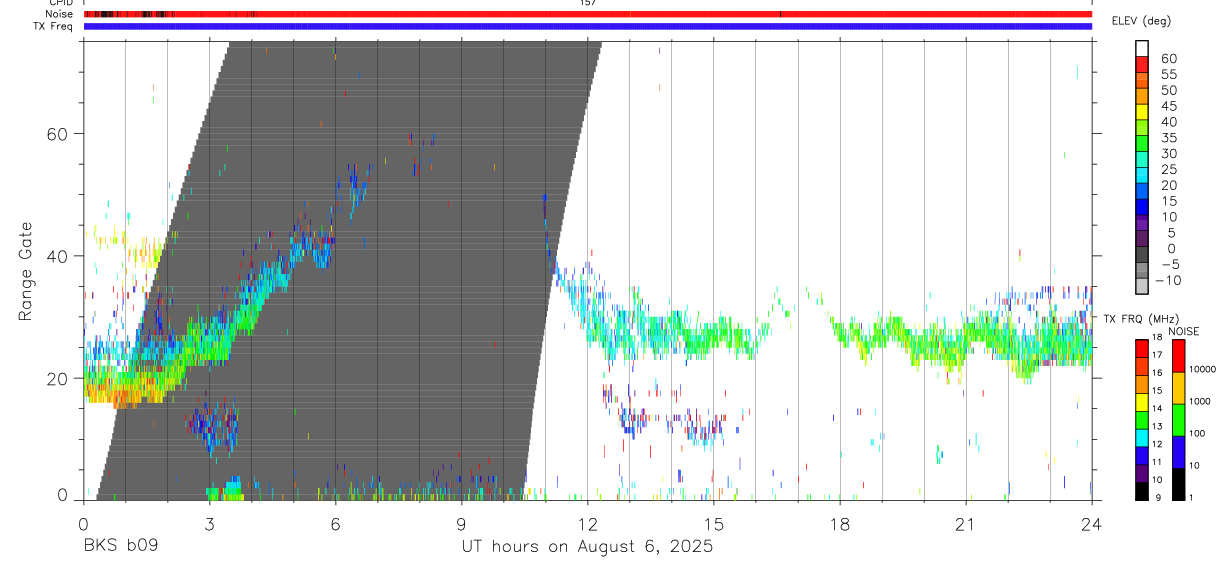Screen dimensions: 1228x567
Task: Click the x-axis hour tick label 9
Action: tap(461, 524)
